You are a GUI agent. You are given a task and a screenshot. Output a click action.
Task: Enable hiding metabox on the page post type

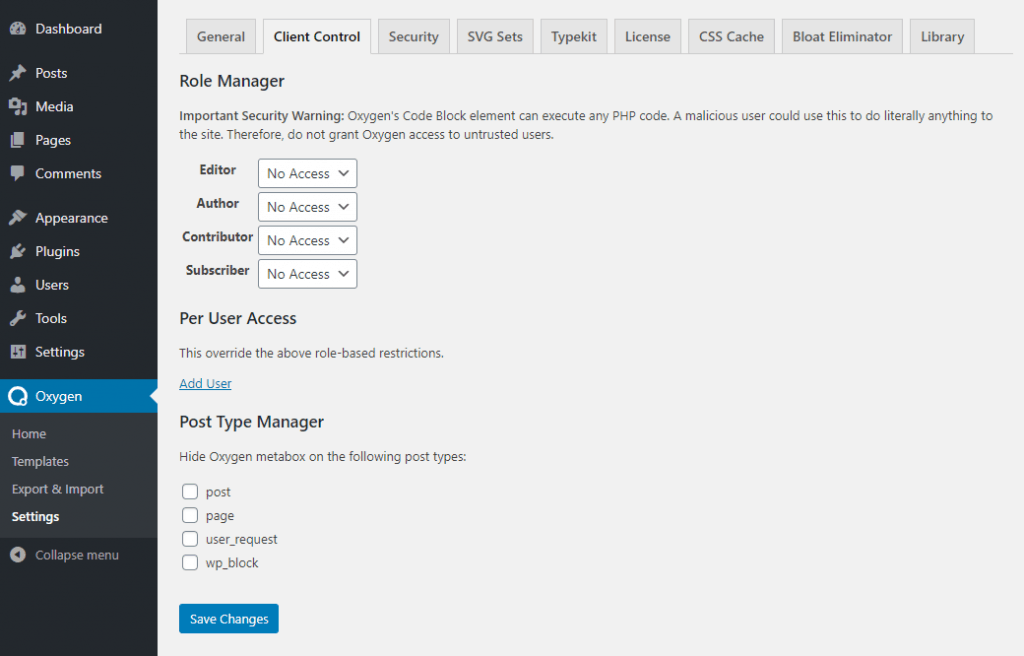(189, 515)
